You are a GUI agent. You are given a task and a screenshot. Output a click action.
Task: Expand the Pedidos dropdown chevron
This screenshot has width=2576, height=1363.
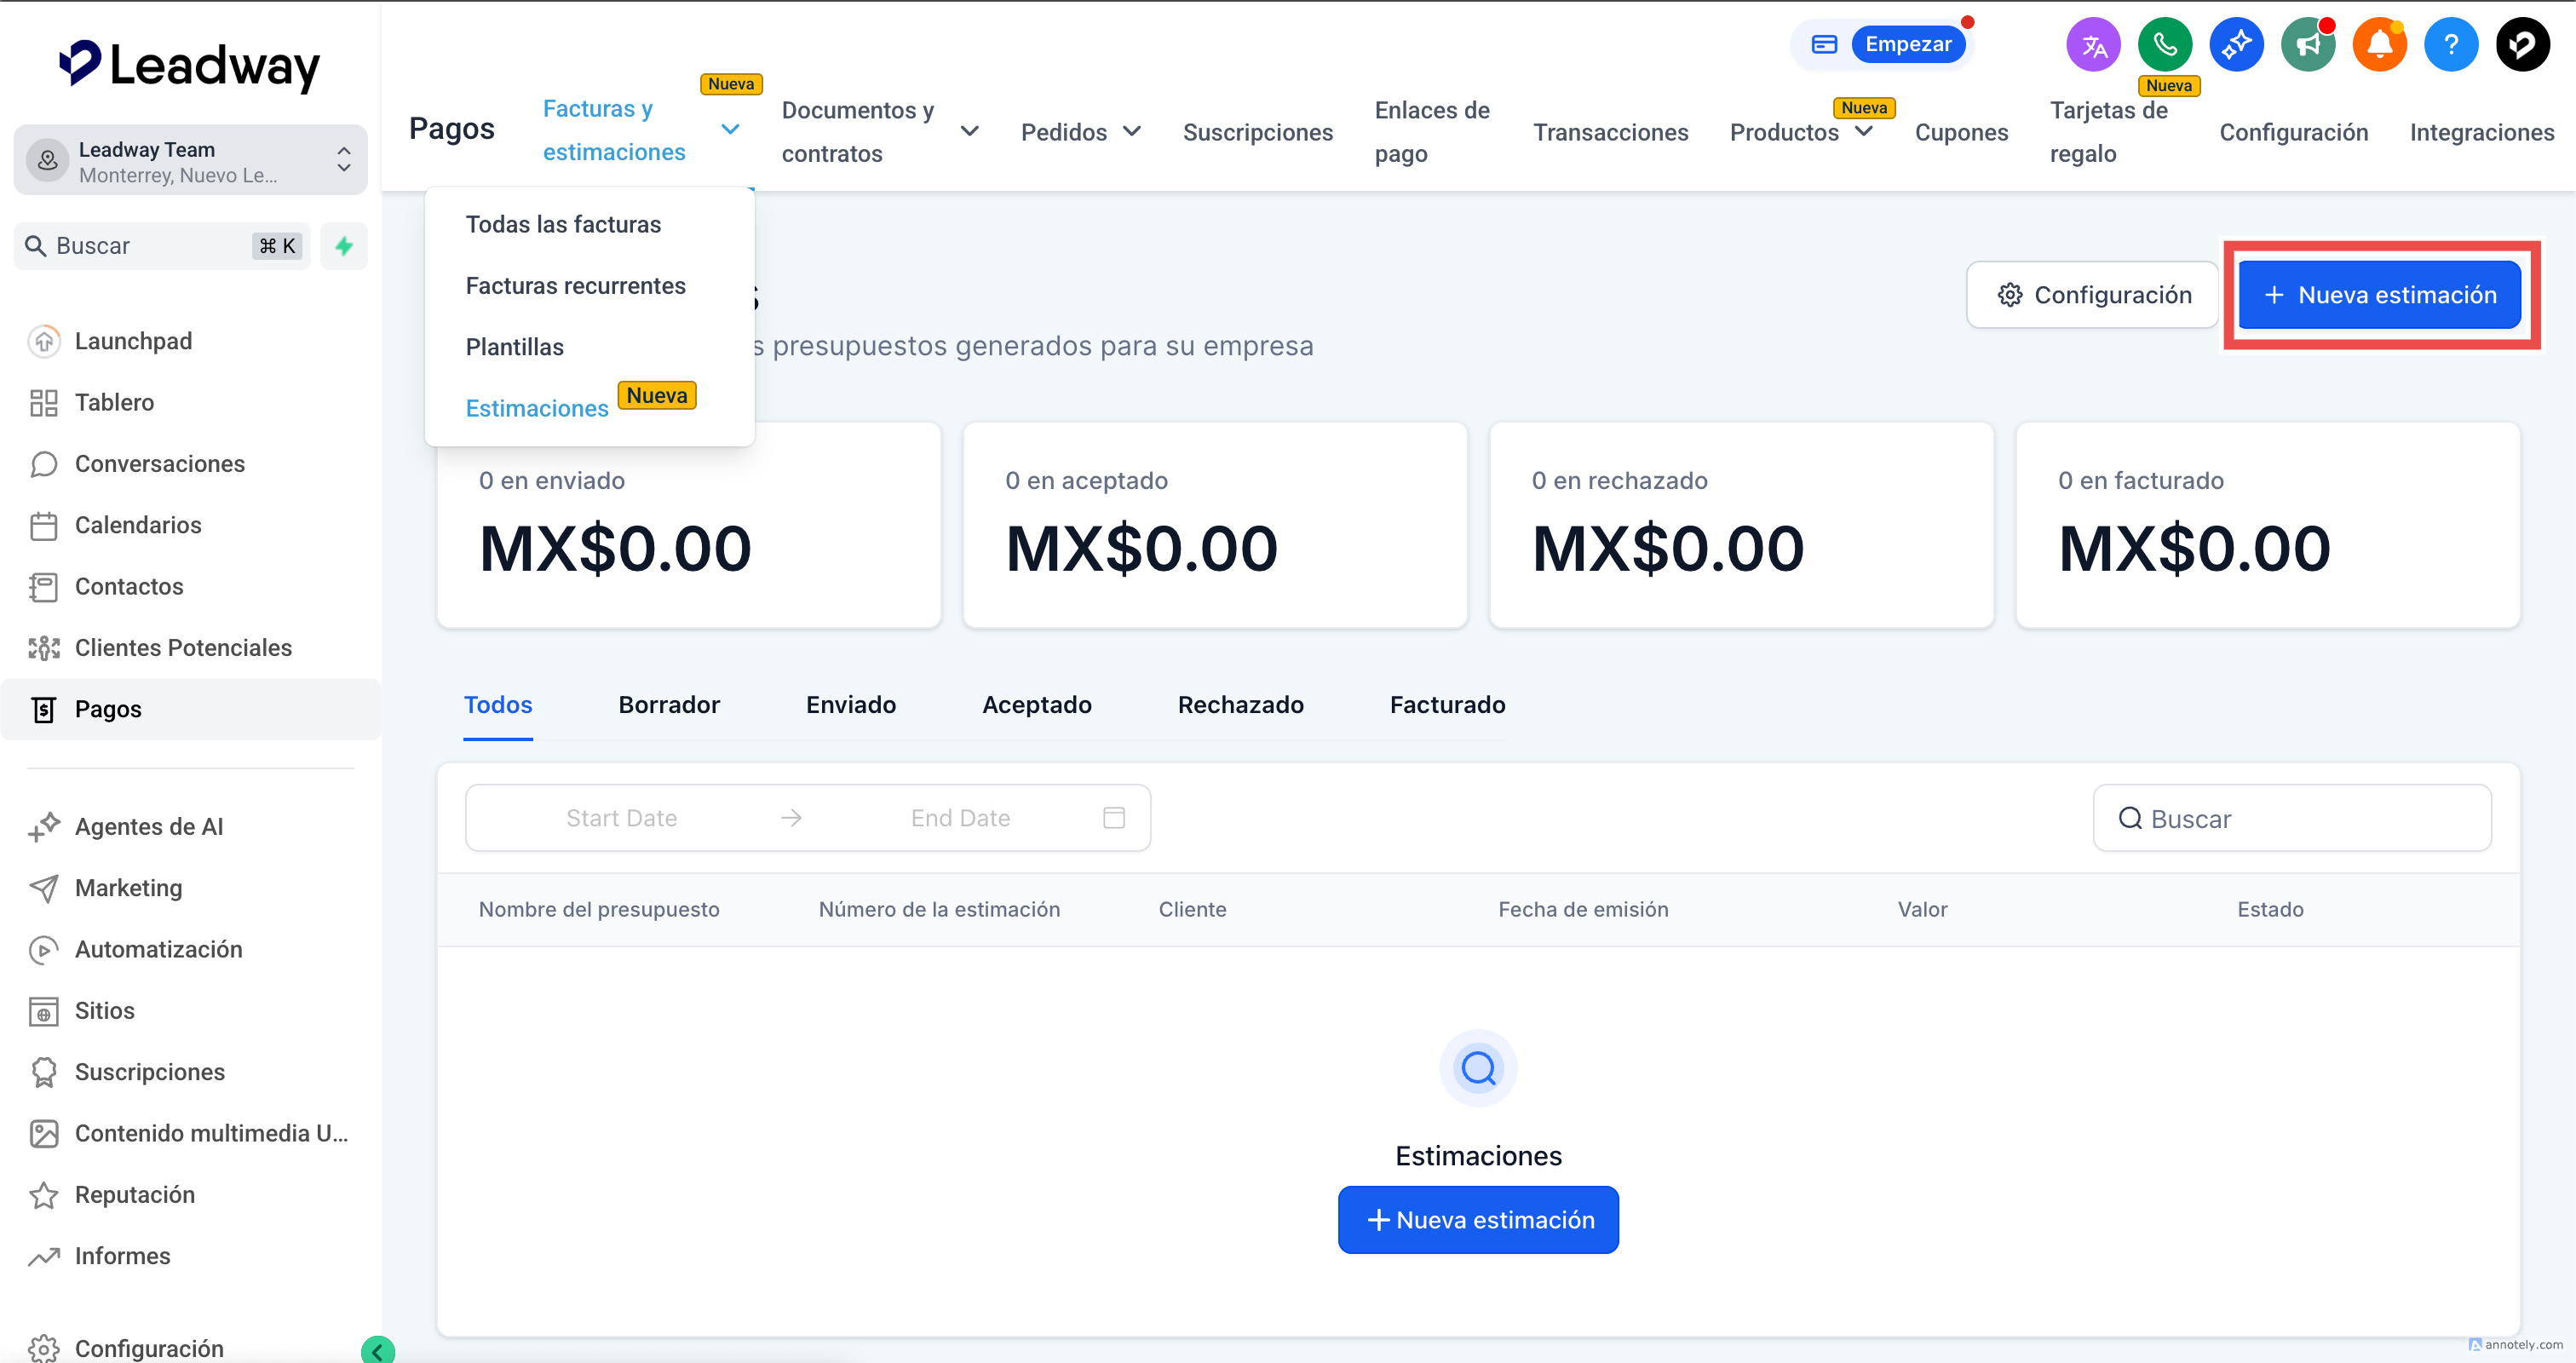pos(1132,131)
